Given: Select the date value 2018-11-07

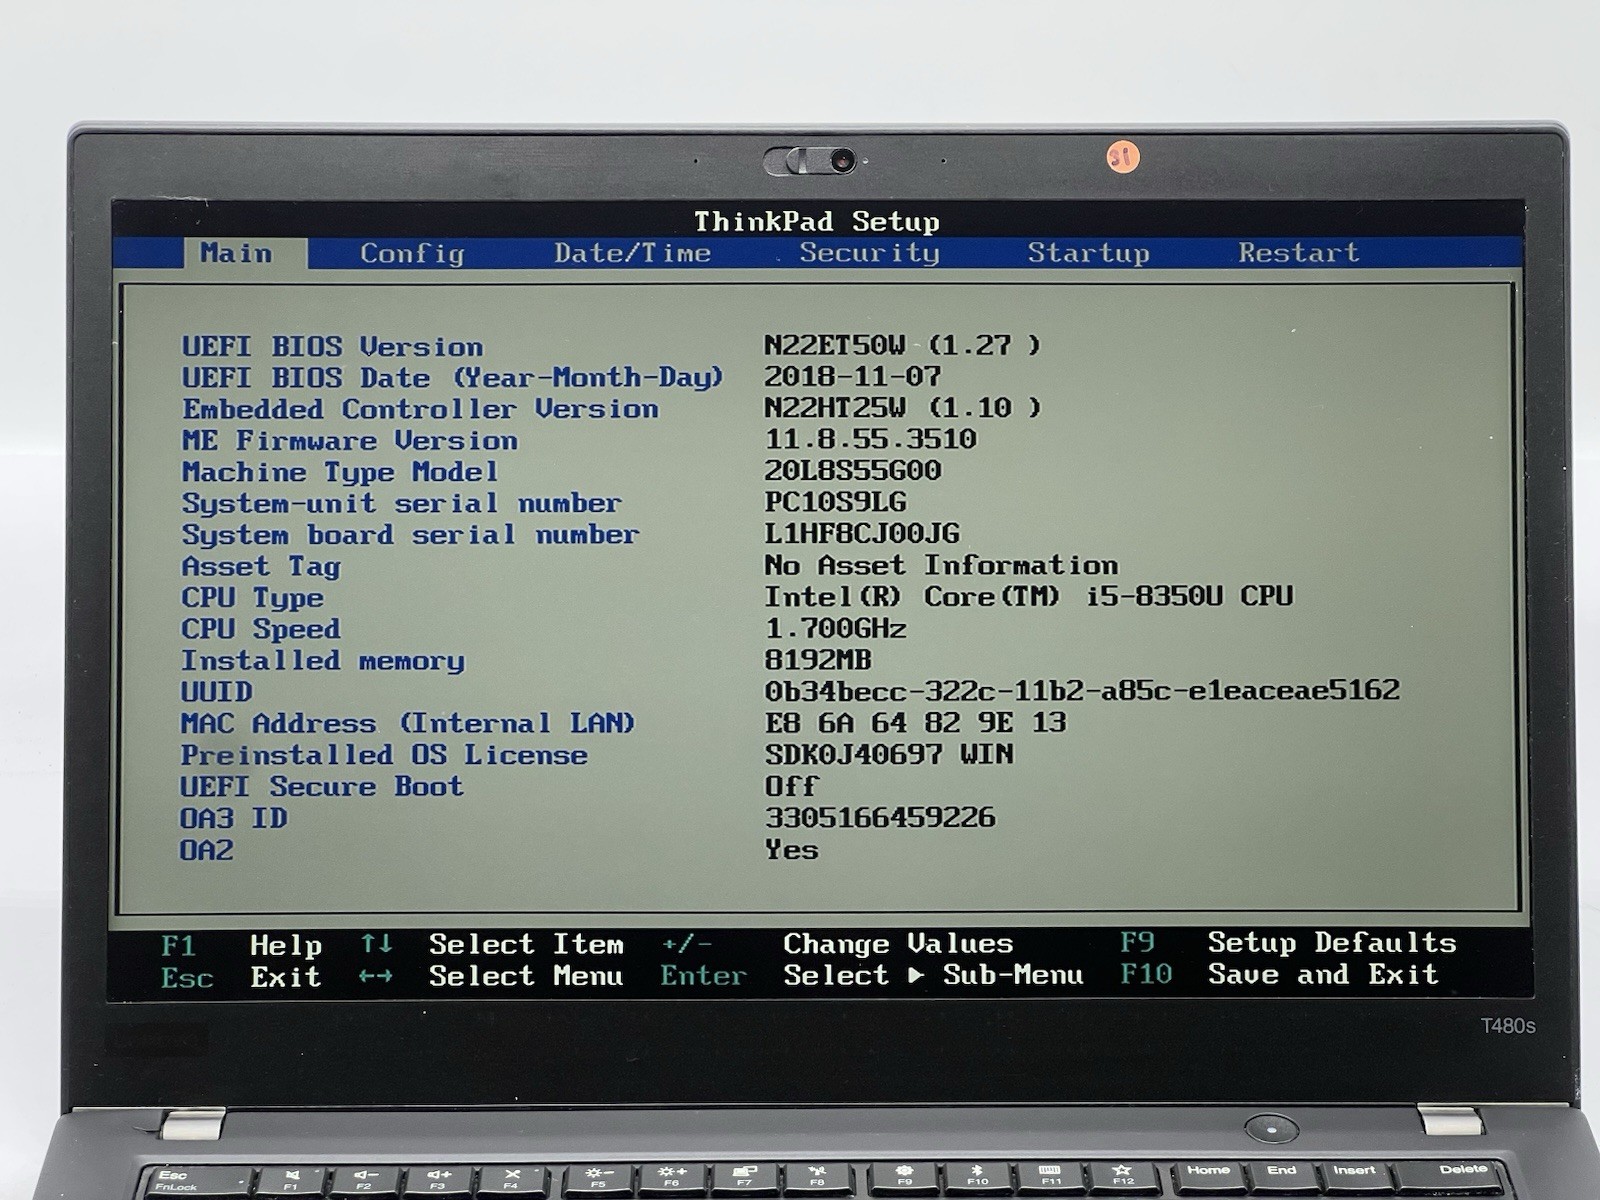Looking at the screenshot, I should [x=852, y=376].
